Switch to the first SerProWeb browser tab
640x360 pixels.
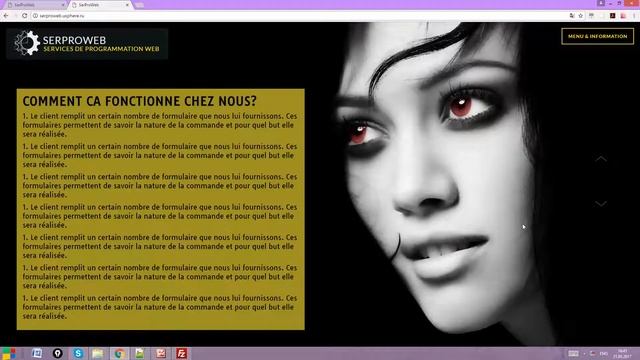35,5
